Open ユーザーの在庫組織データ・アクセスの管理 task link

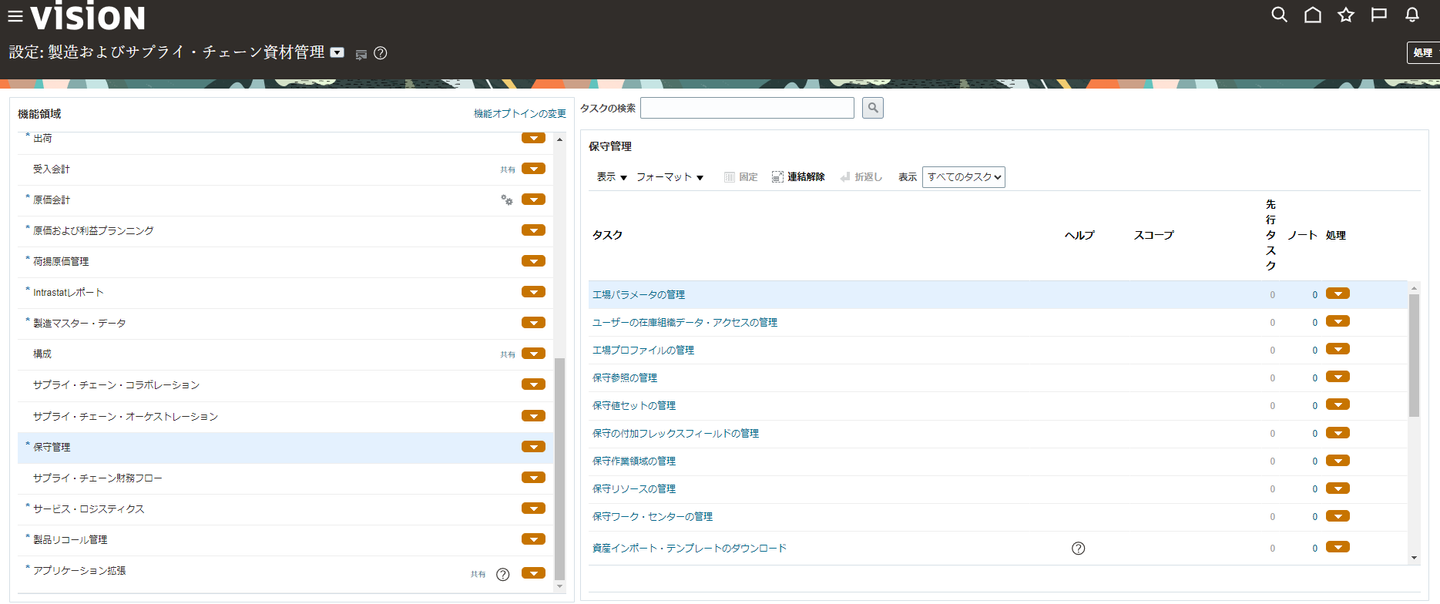coord(685,323)
